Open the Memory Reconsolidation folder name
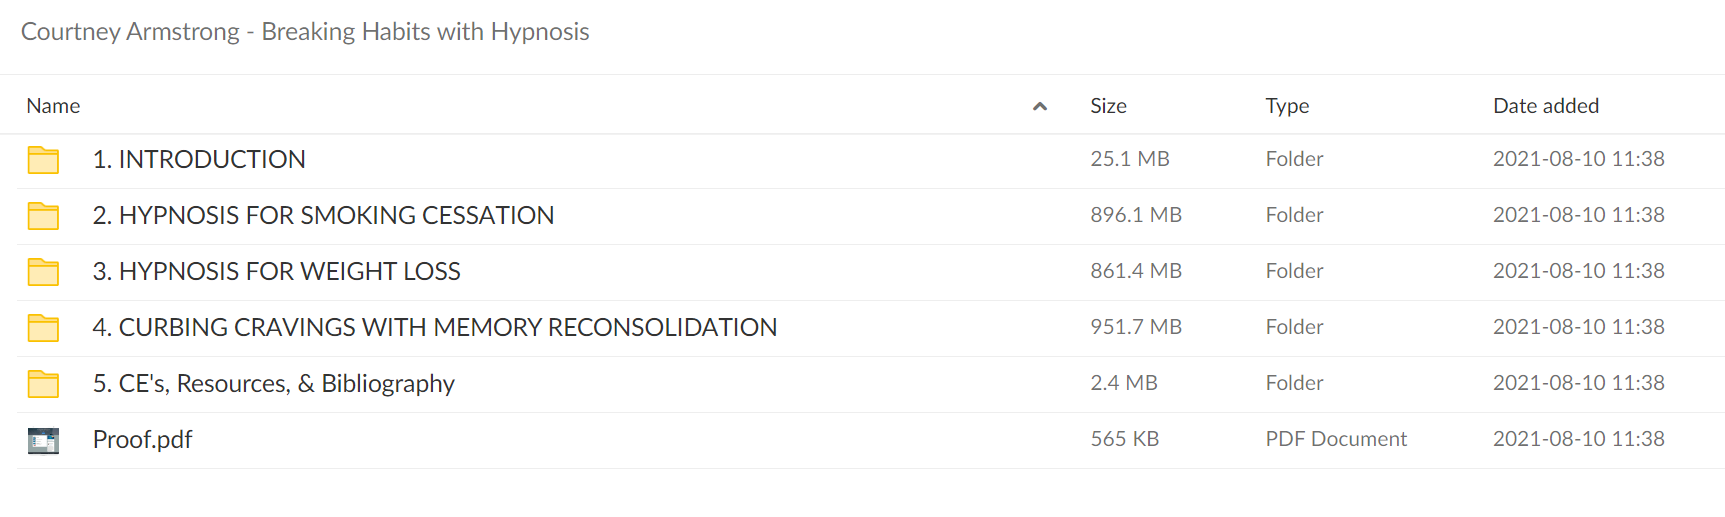 point(435,327)
